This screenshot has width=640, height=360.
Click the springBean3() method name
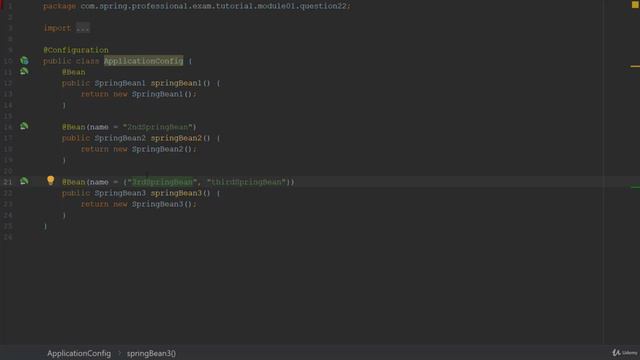tap(176, 193)
